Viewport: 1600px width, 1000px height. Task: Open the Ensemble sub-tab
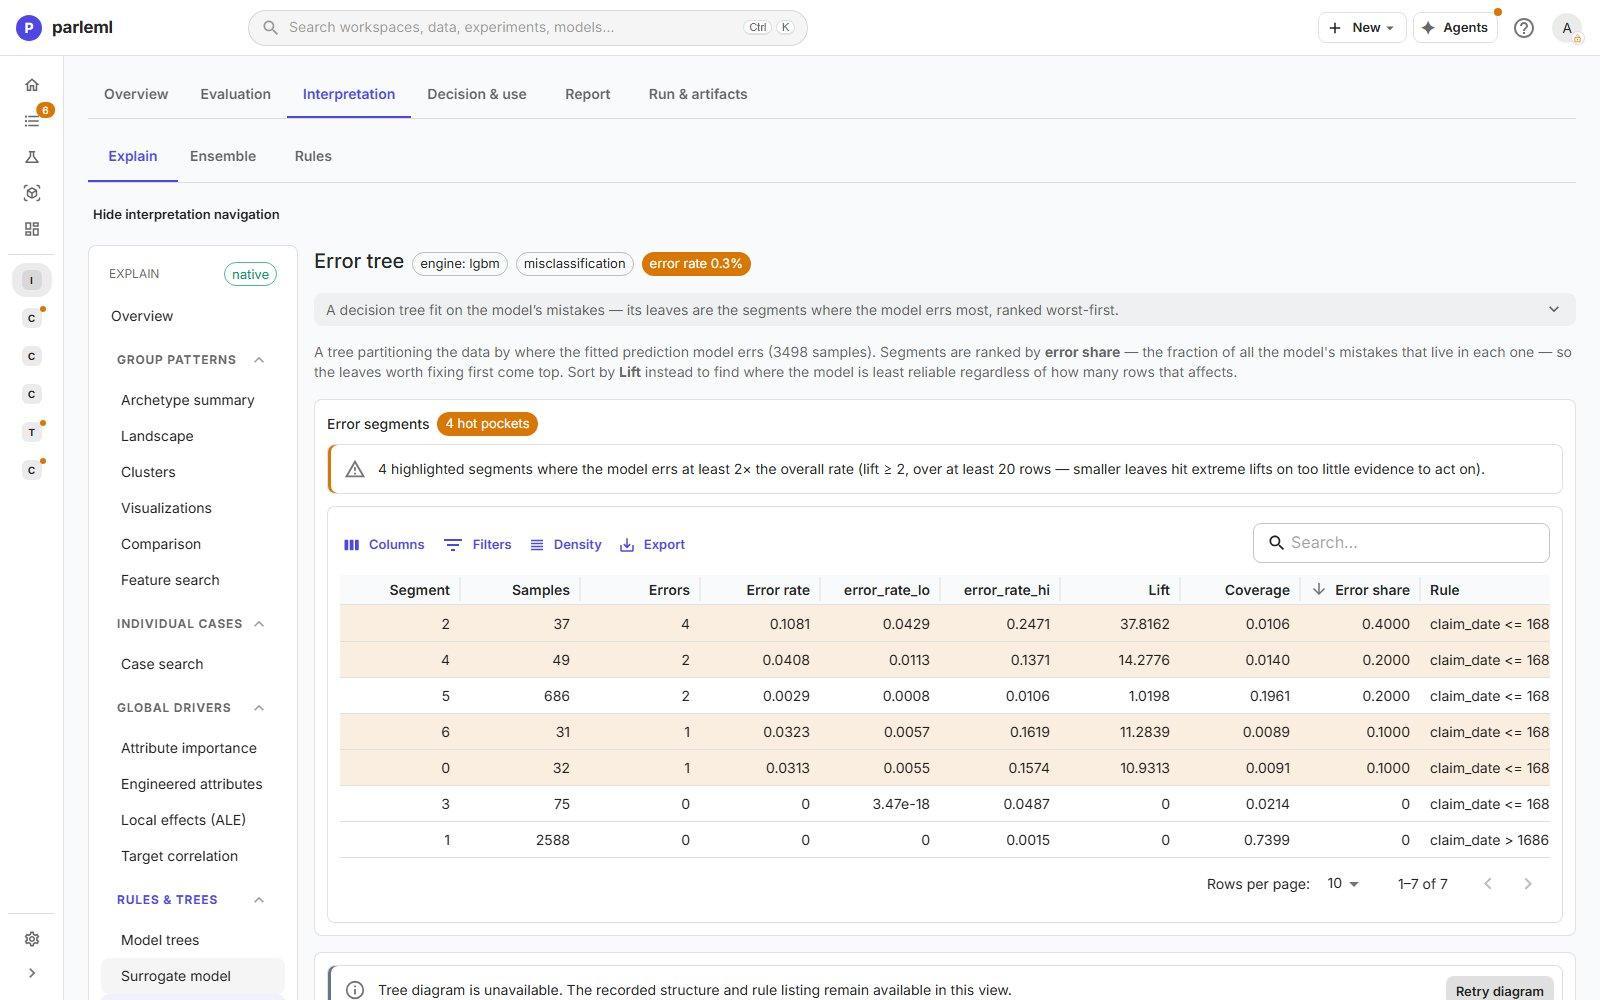(x=223, y=156)
